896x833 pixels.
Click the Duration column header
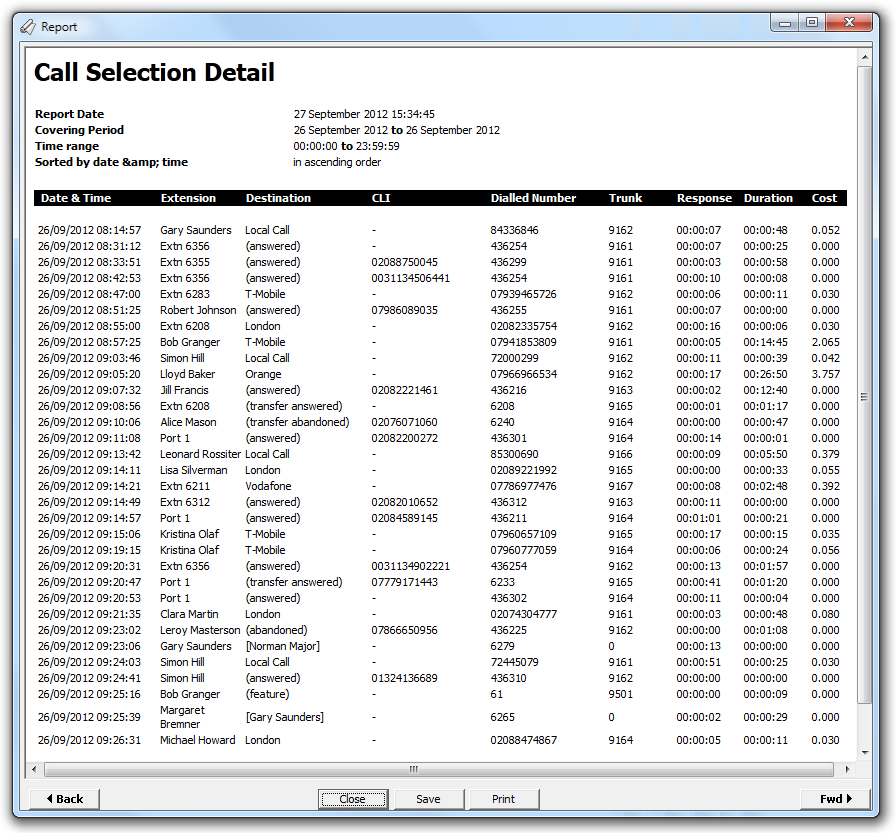[768, 198]
